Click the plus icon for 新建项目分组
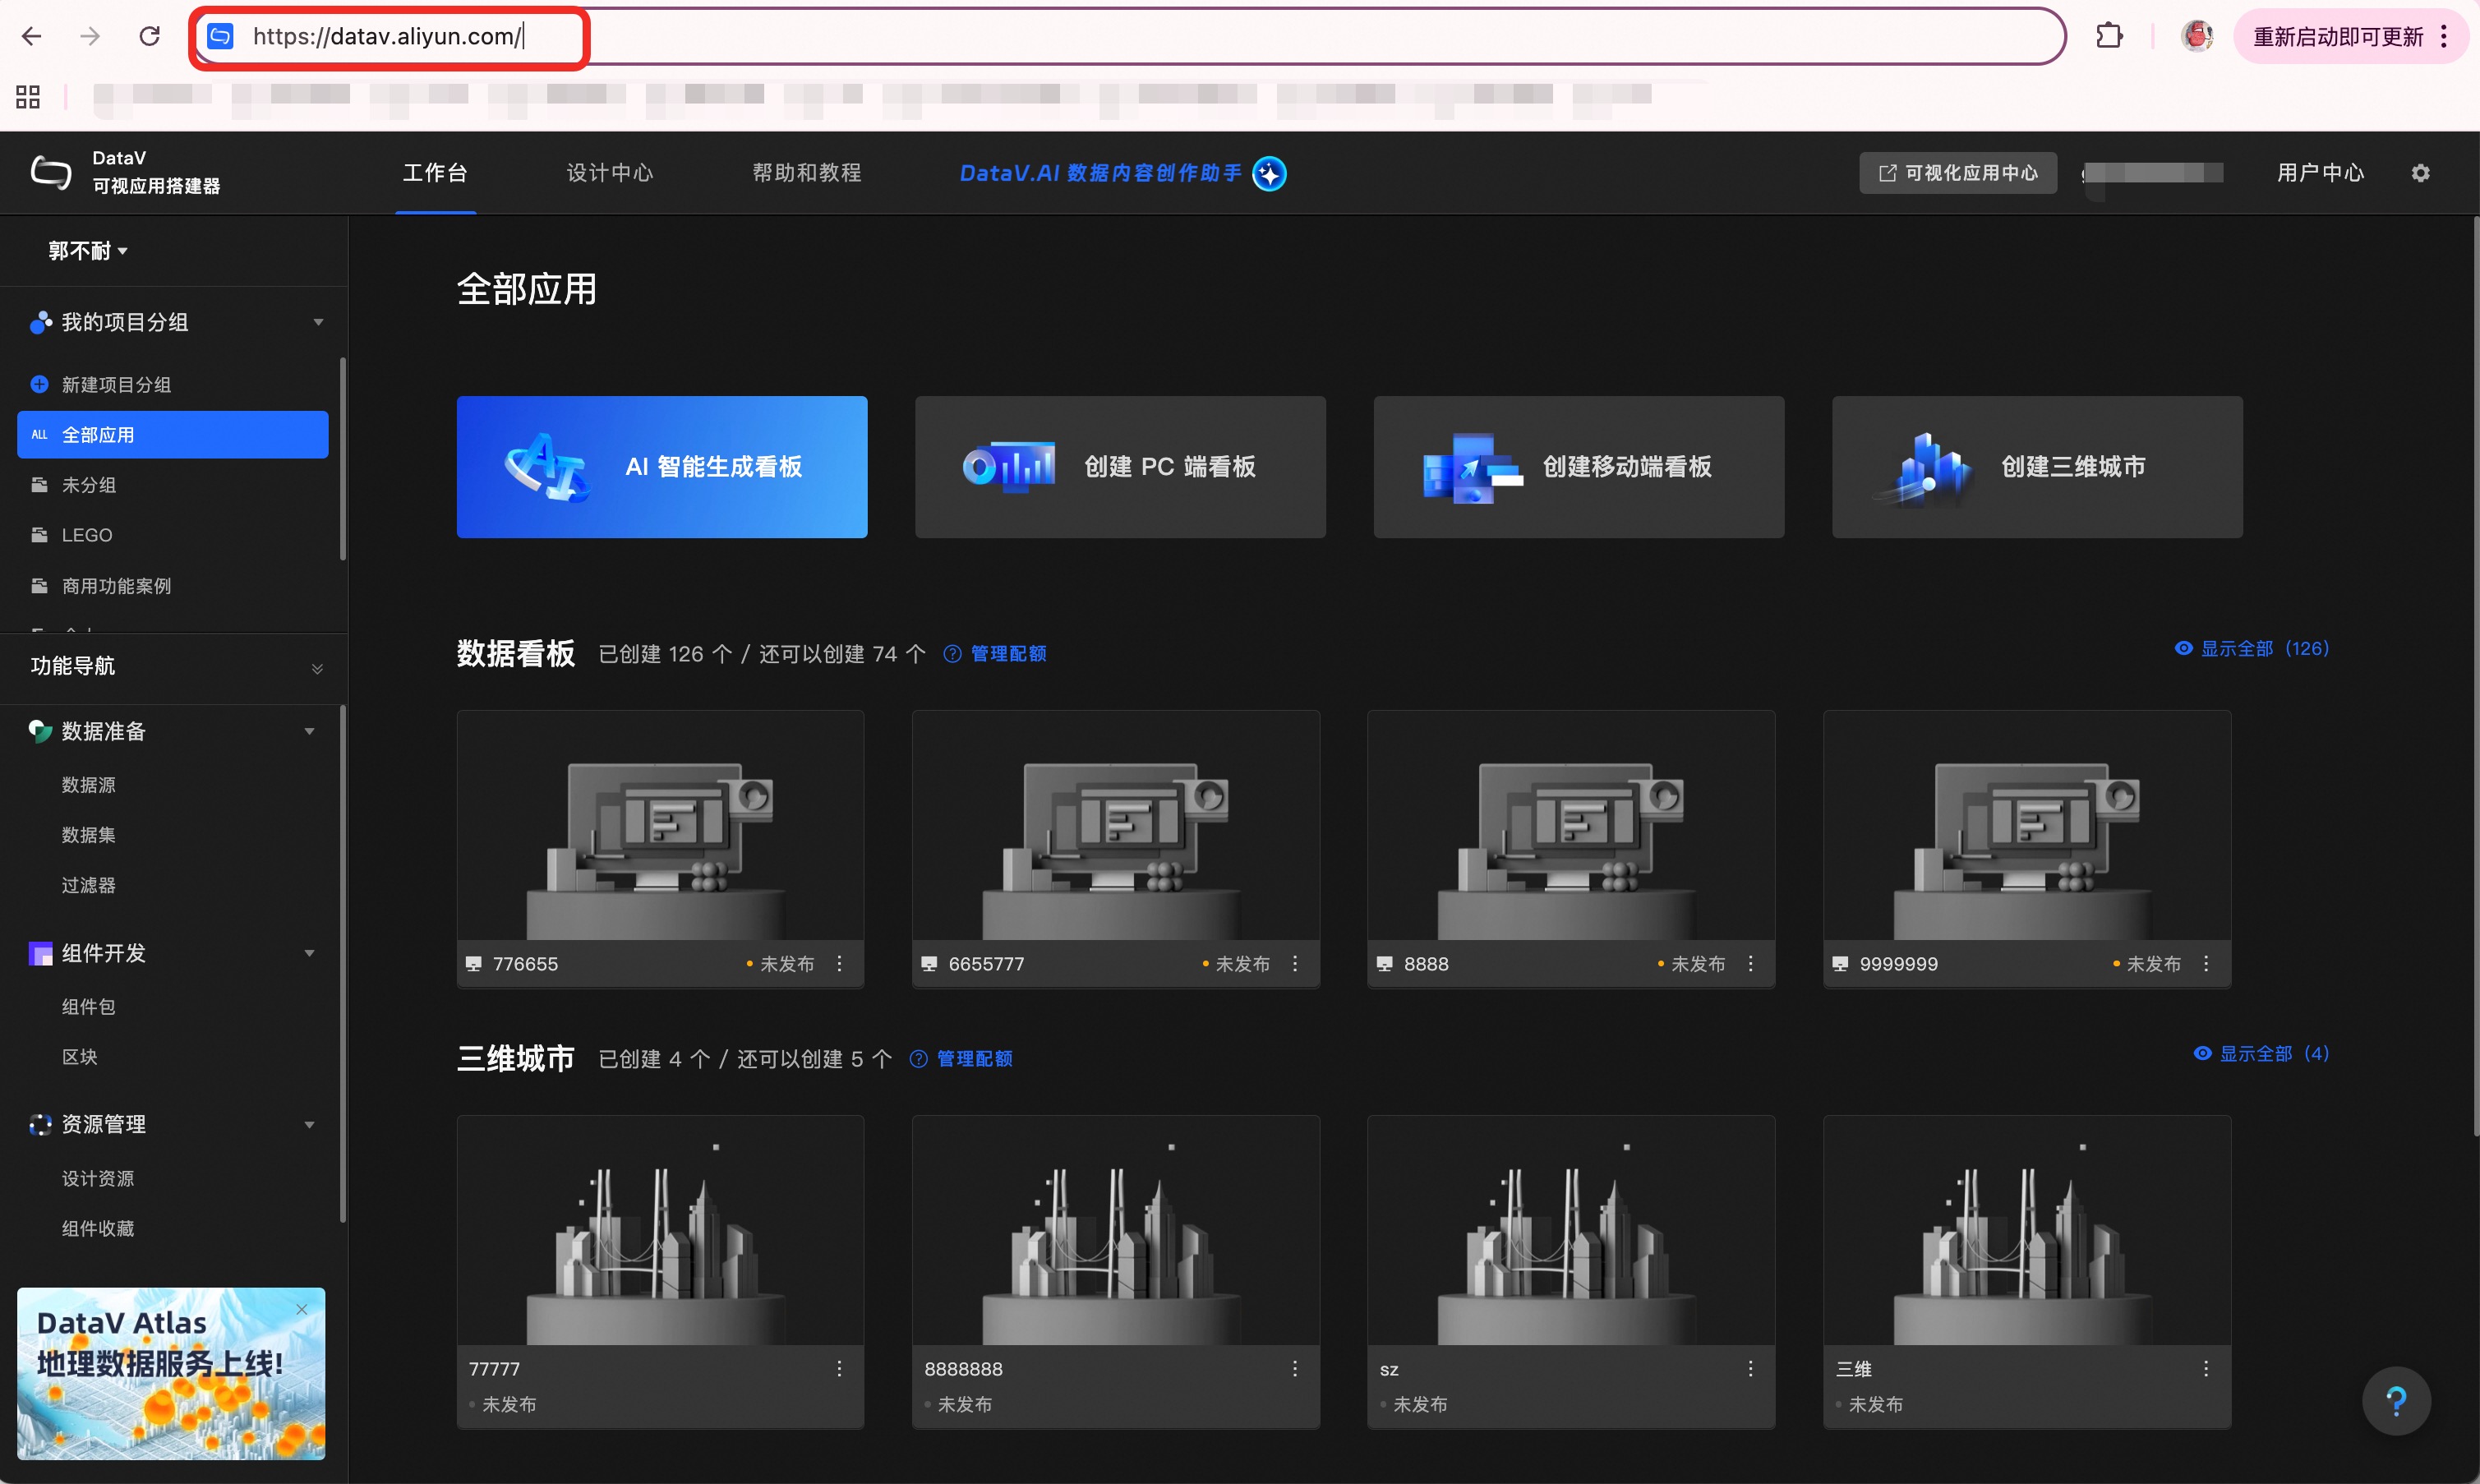2480x1484 pixels. point(39,384)
